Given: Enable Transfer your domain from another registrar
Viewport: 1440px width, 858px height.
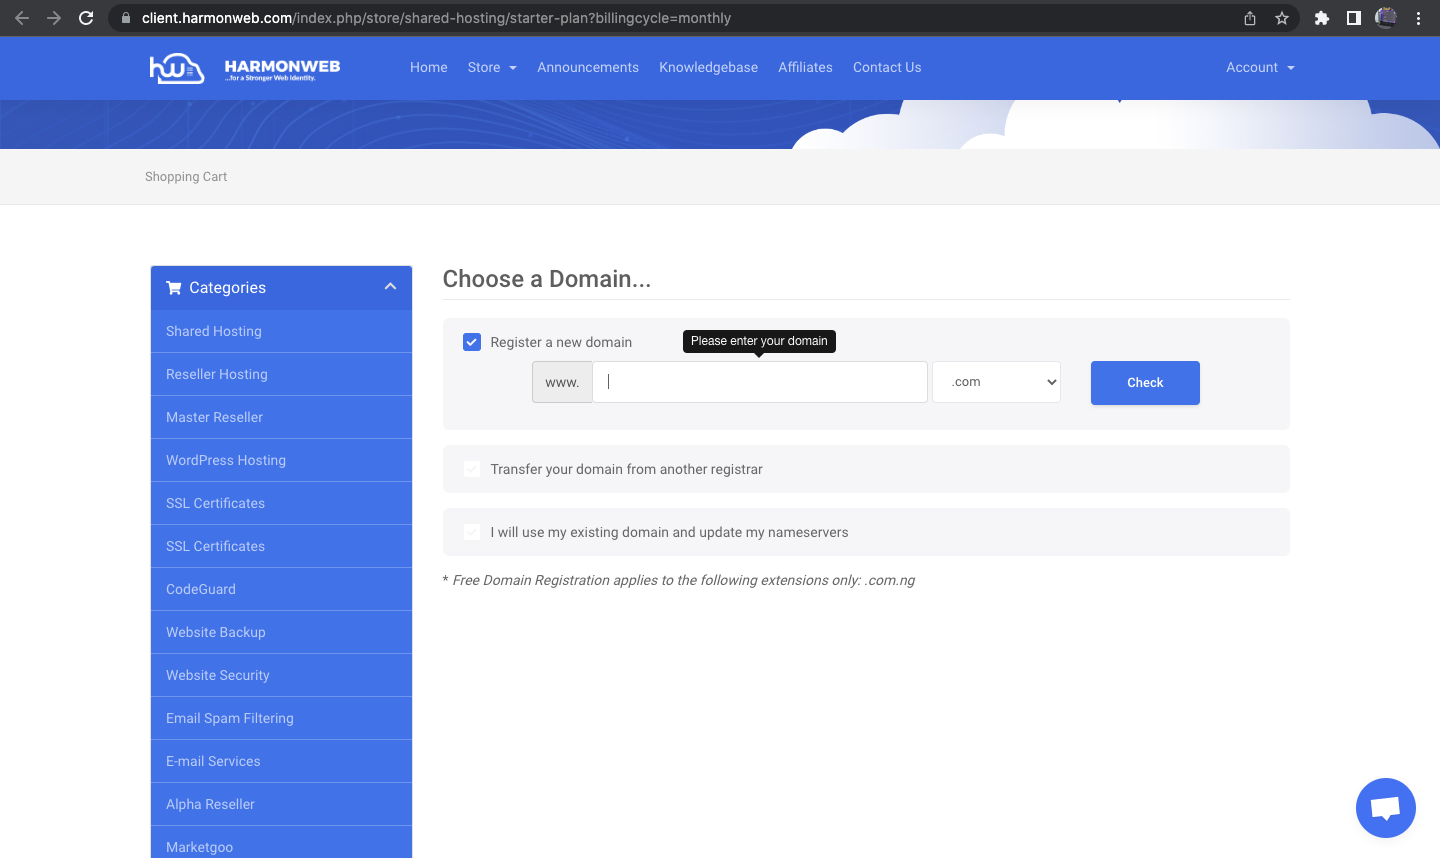Looking at the screenshot, I should (x=471, y=468).
